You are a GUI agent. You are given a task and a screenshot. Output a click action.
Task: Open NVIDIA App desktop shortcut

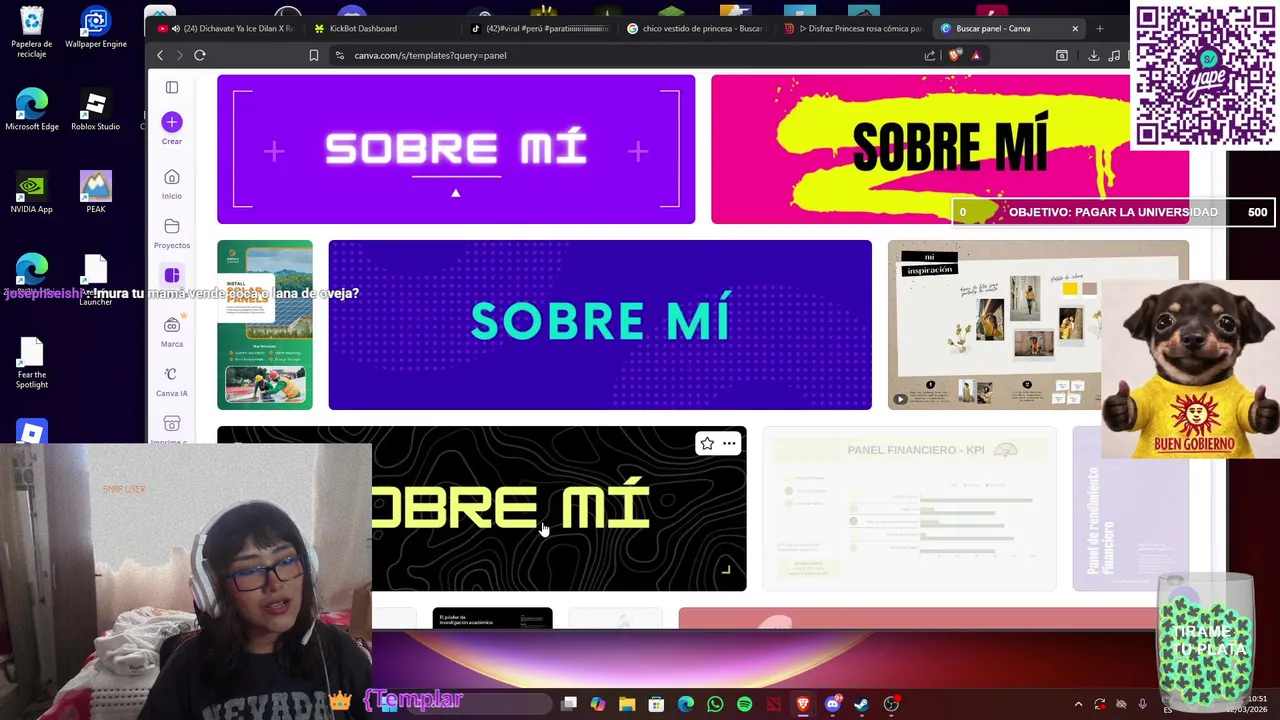pos(32,193)
